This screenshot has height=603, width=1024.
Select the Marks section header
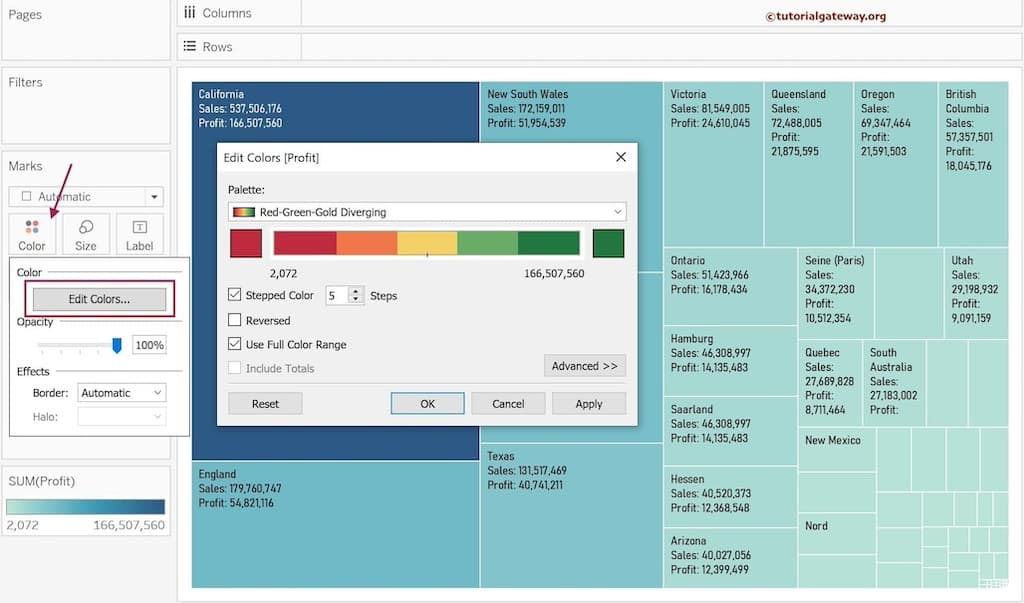click(25, 165)
